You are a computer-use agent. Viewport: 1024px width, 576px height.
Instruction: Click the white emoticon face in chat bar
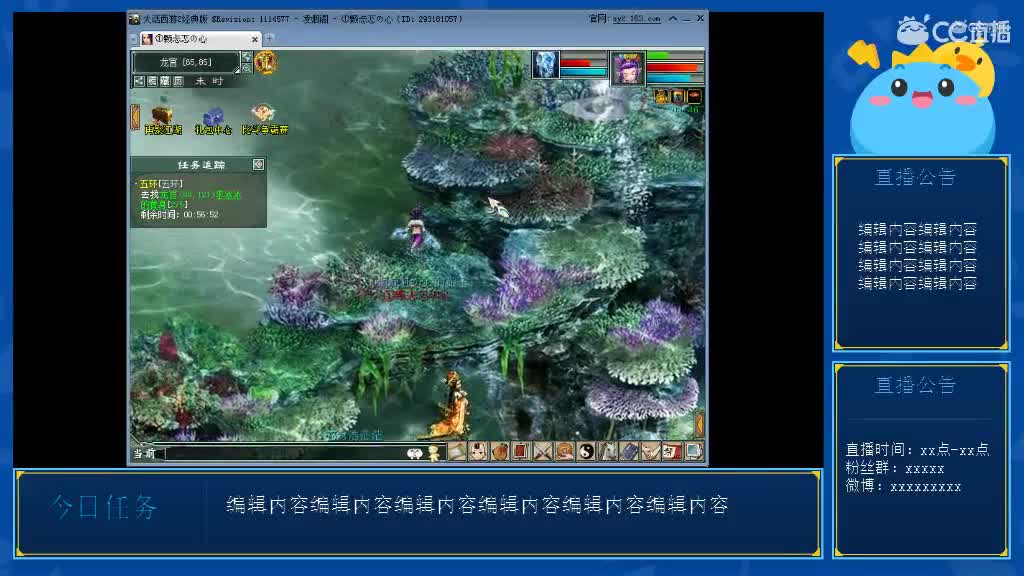(415, 453)
